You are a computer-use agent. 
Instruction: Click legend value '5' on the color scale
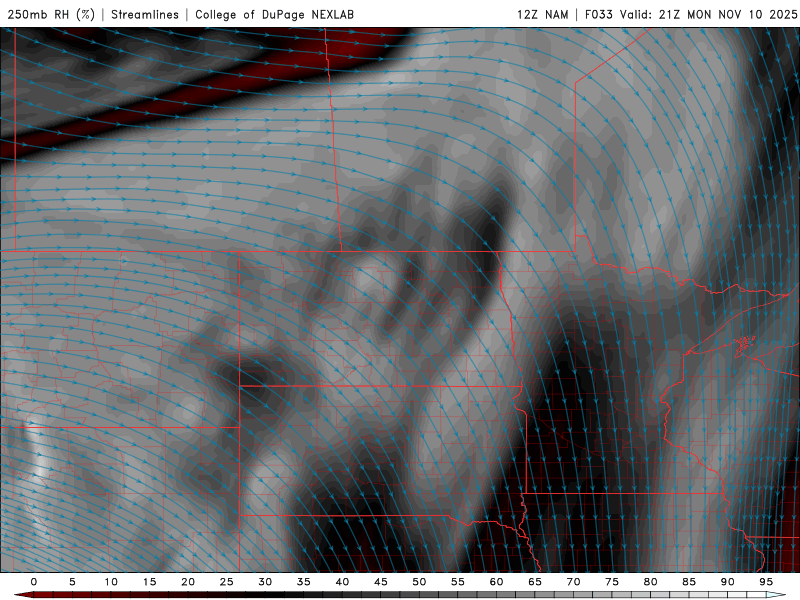[x=72, y=582]
